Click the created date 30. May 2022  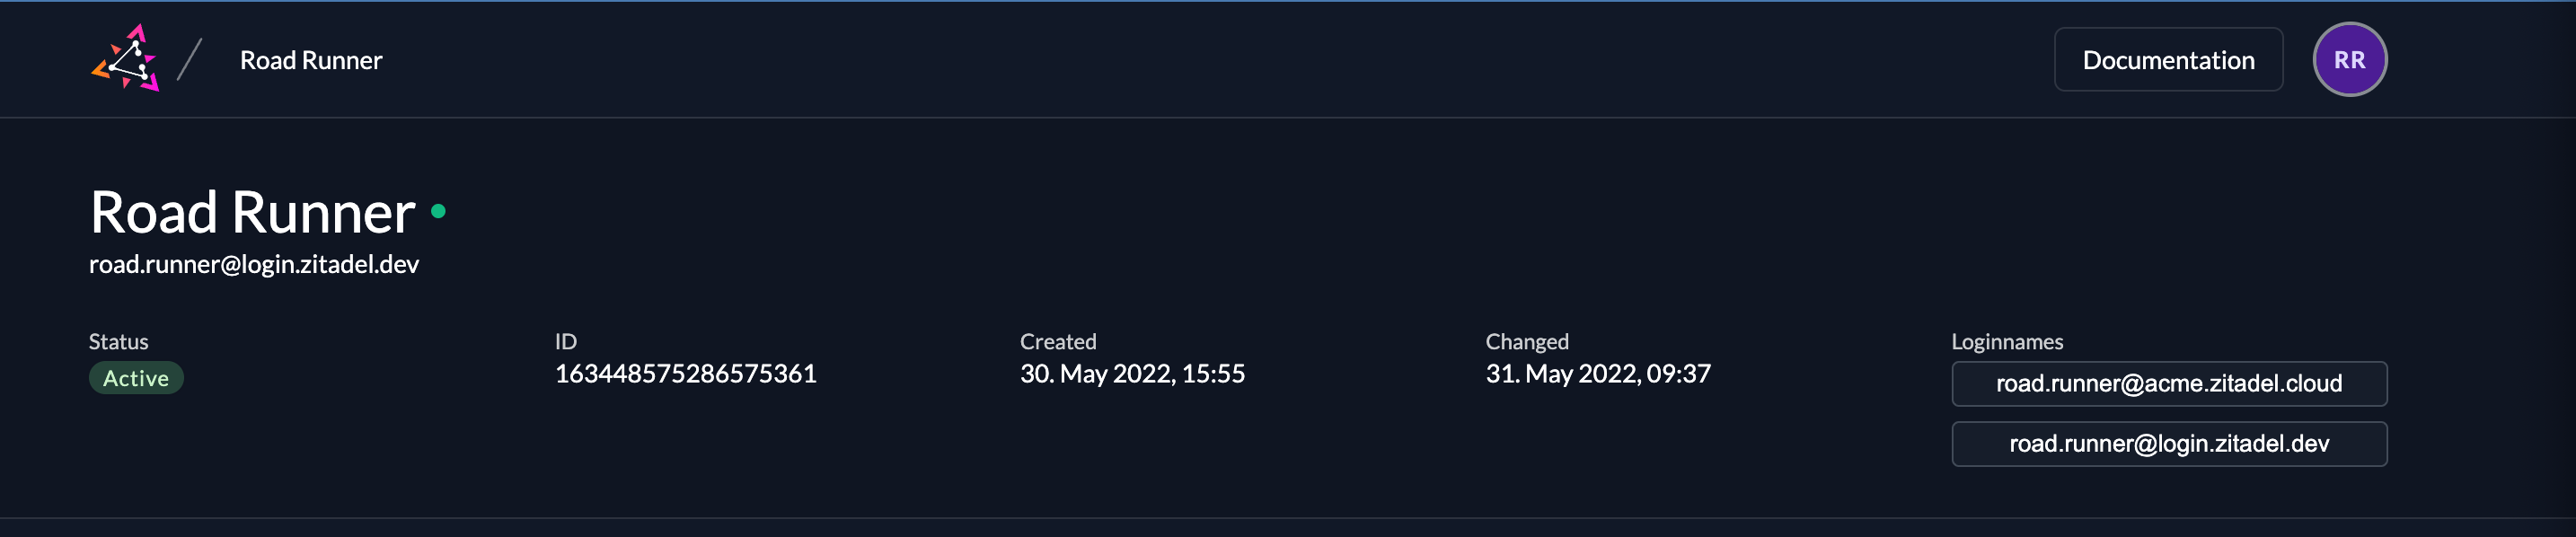click(1132, 374)
